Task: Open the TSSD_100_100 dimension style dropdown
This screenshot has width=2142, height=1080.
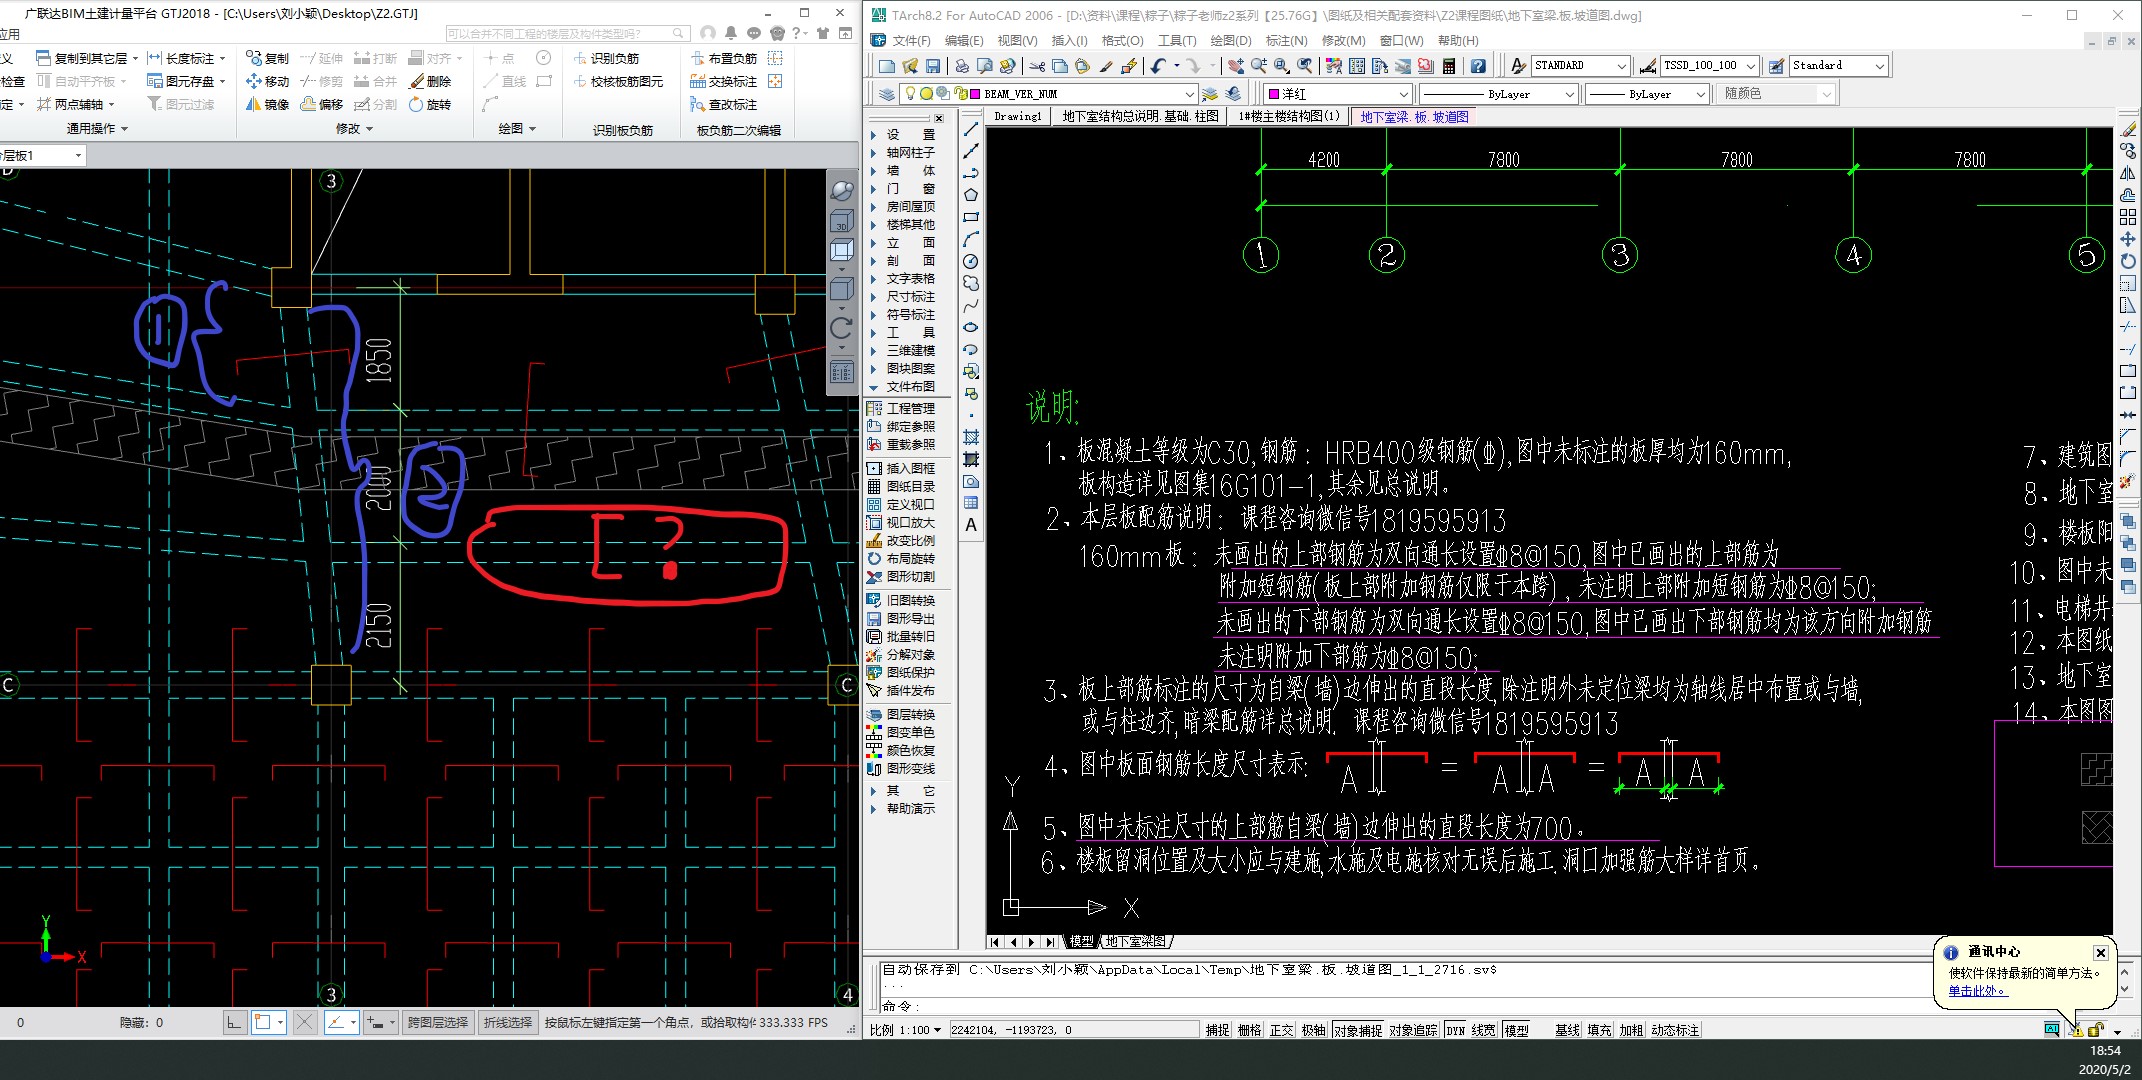Action: coord(1751,66)
